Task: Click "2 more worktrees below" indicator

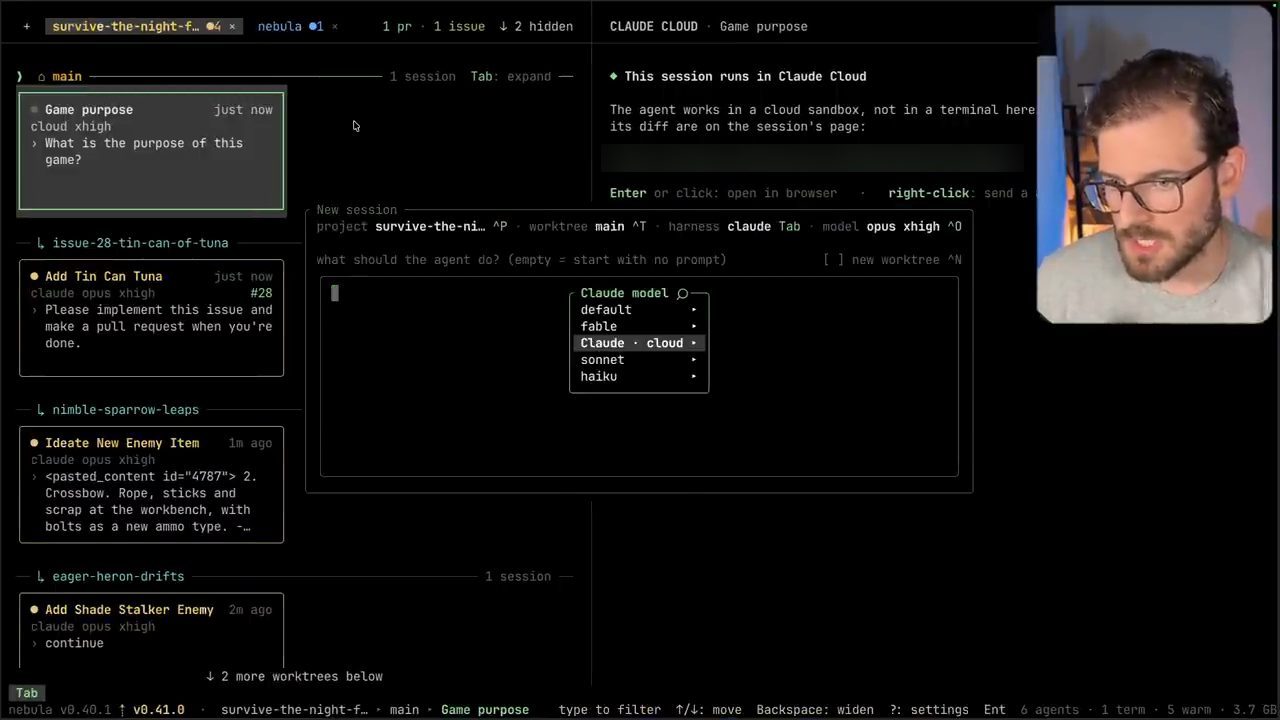Action: pyautogui.click(x=294, y=677)
